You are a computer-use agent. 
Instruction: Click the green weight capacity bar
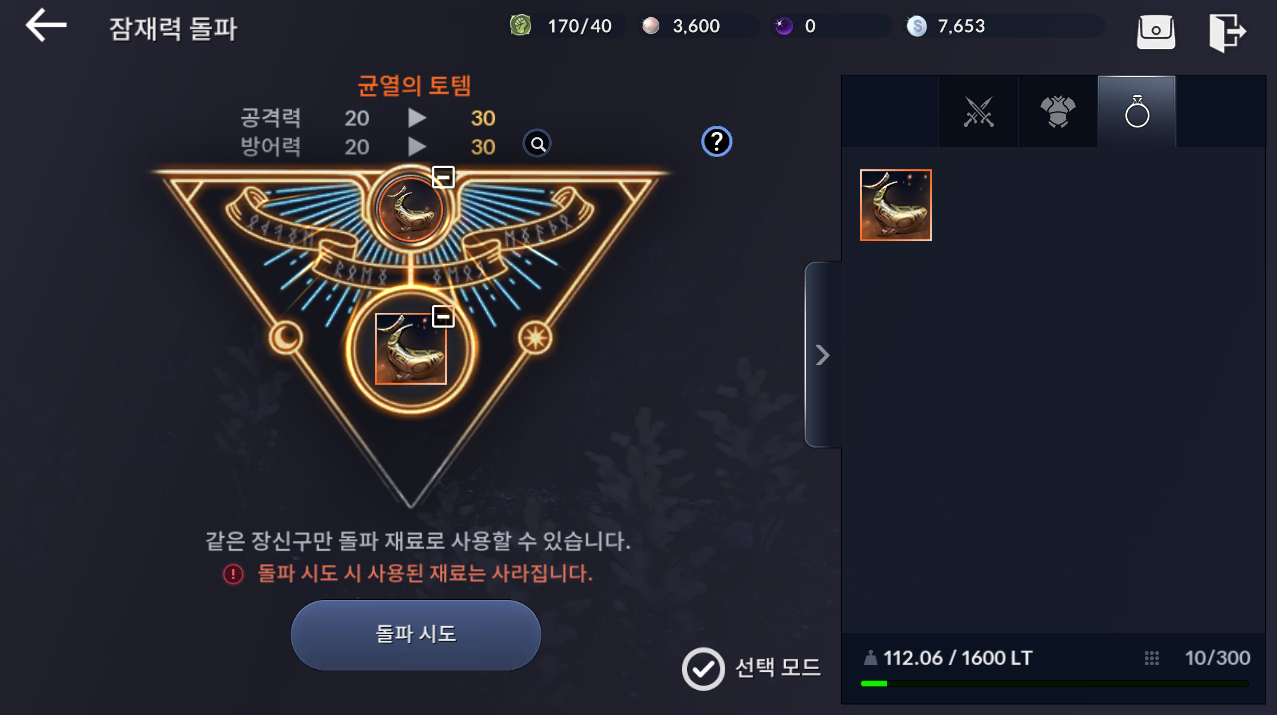coord(1055,684)
